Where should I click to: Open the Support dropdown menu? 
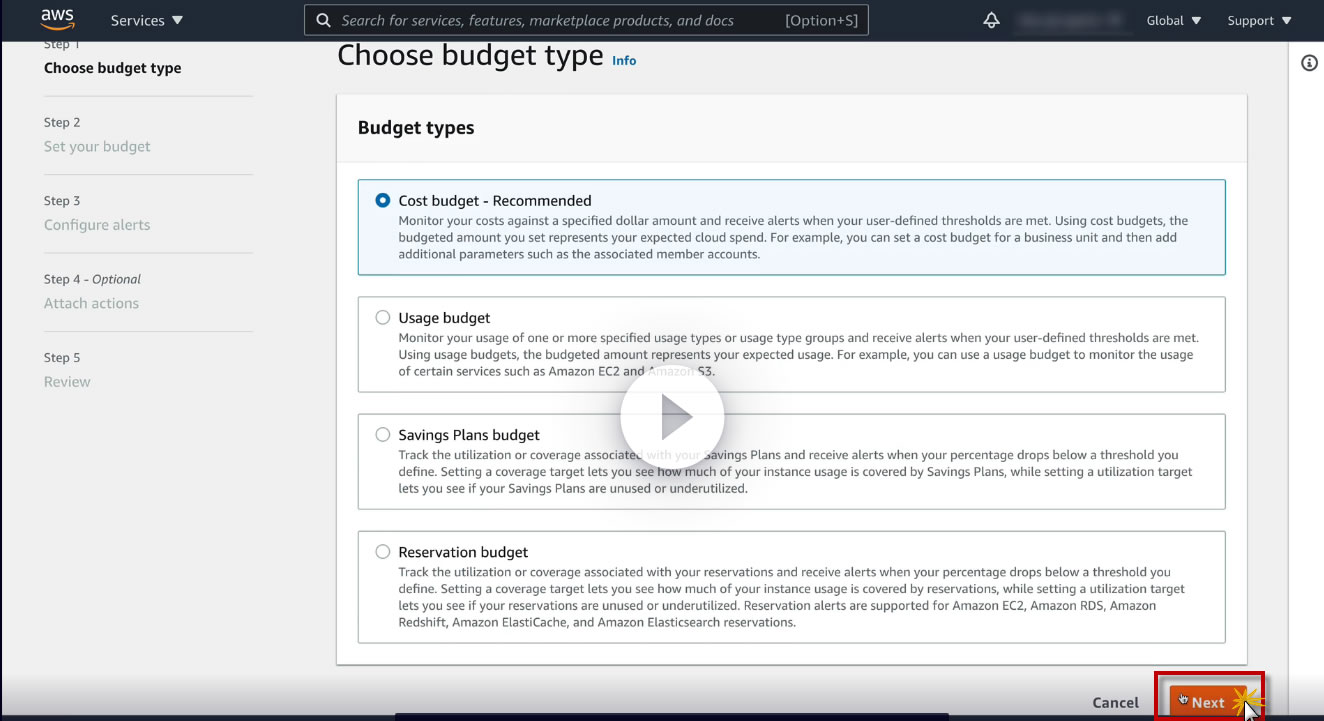coord(1259,20)
